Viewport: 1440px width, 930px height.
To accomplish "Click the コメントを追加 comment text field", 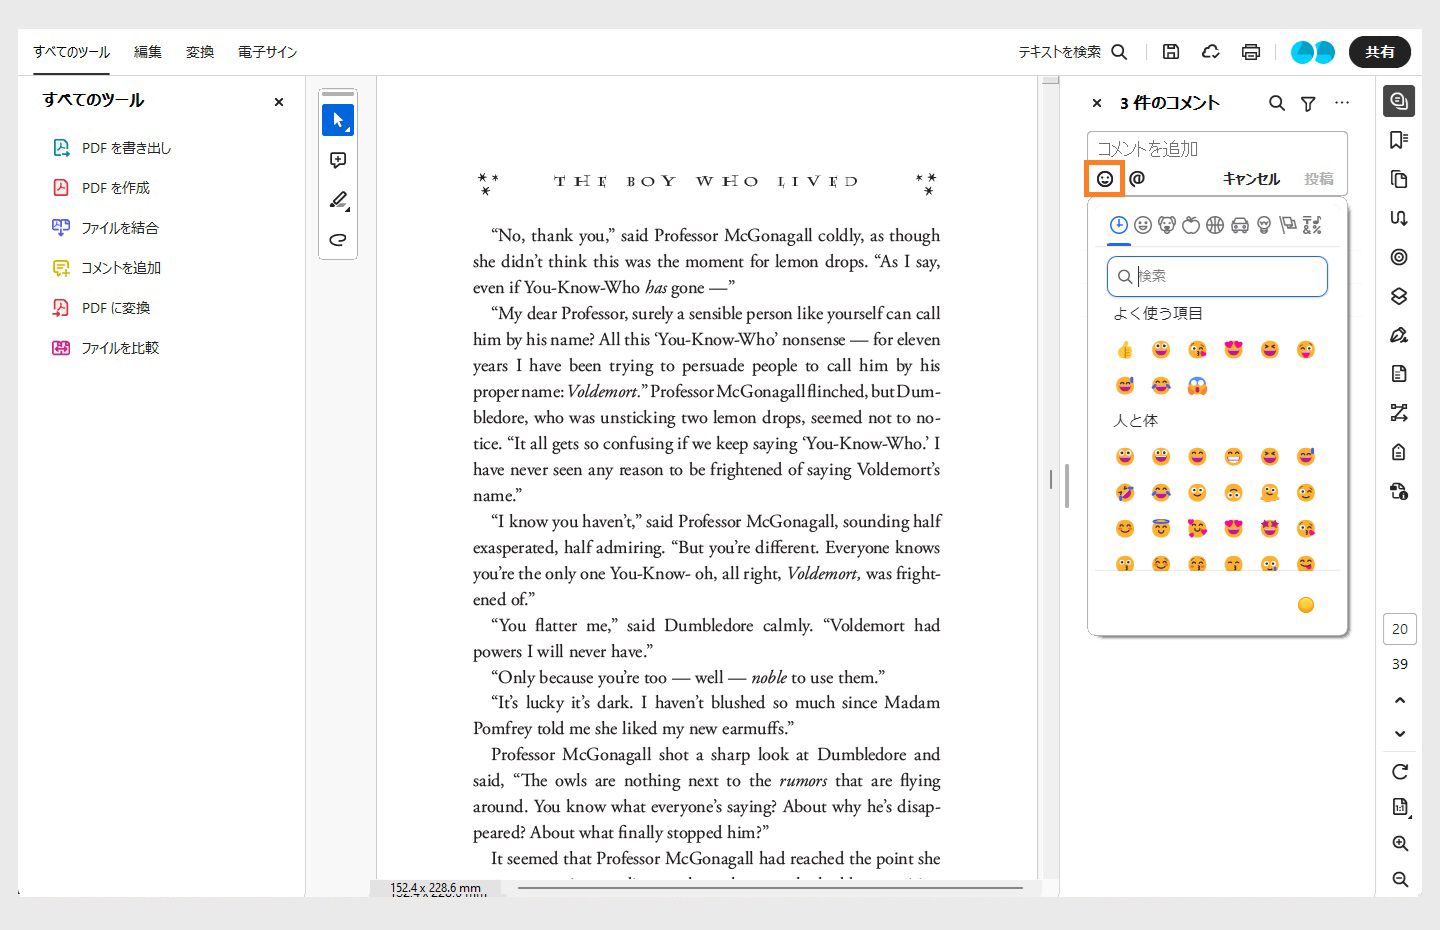I will [x=1217, y=149].
